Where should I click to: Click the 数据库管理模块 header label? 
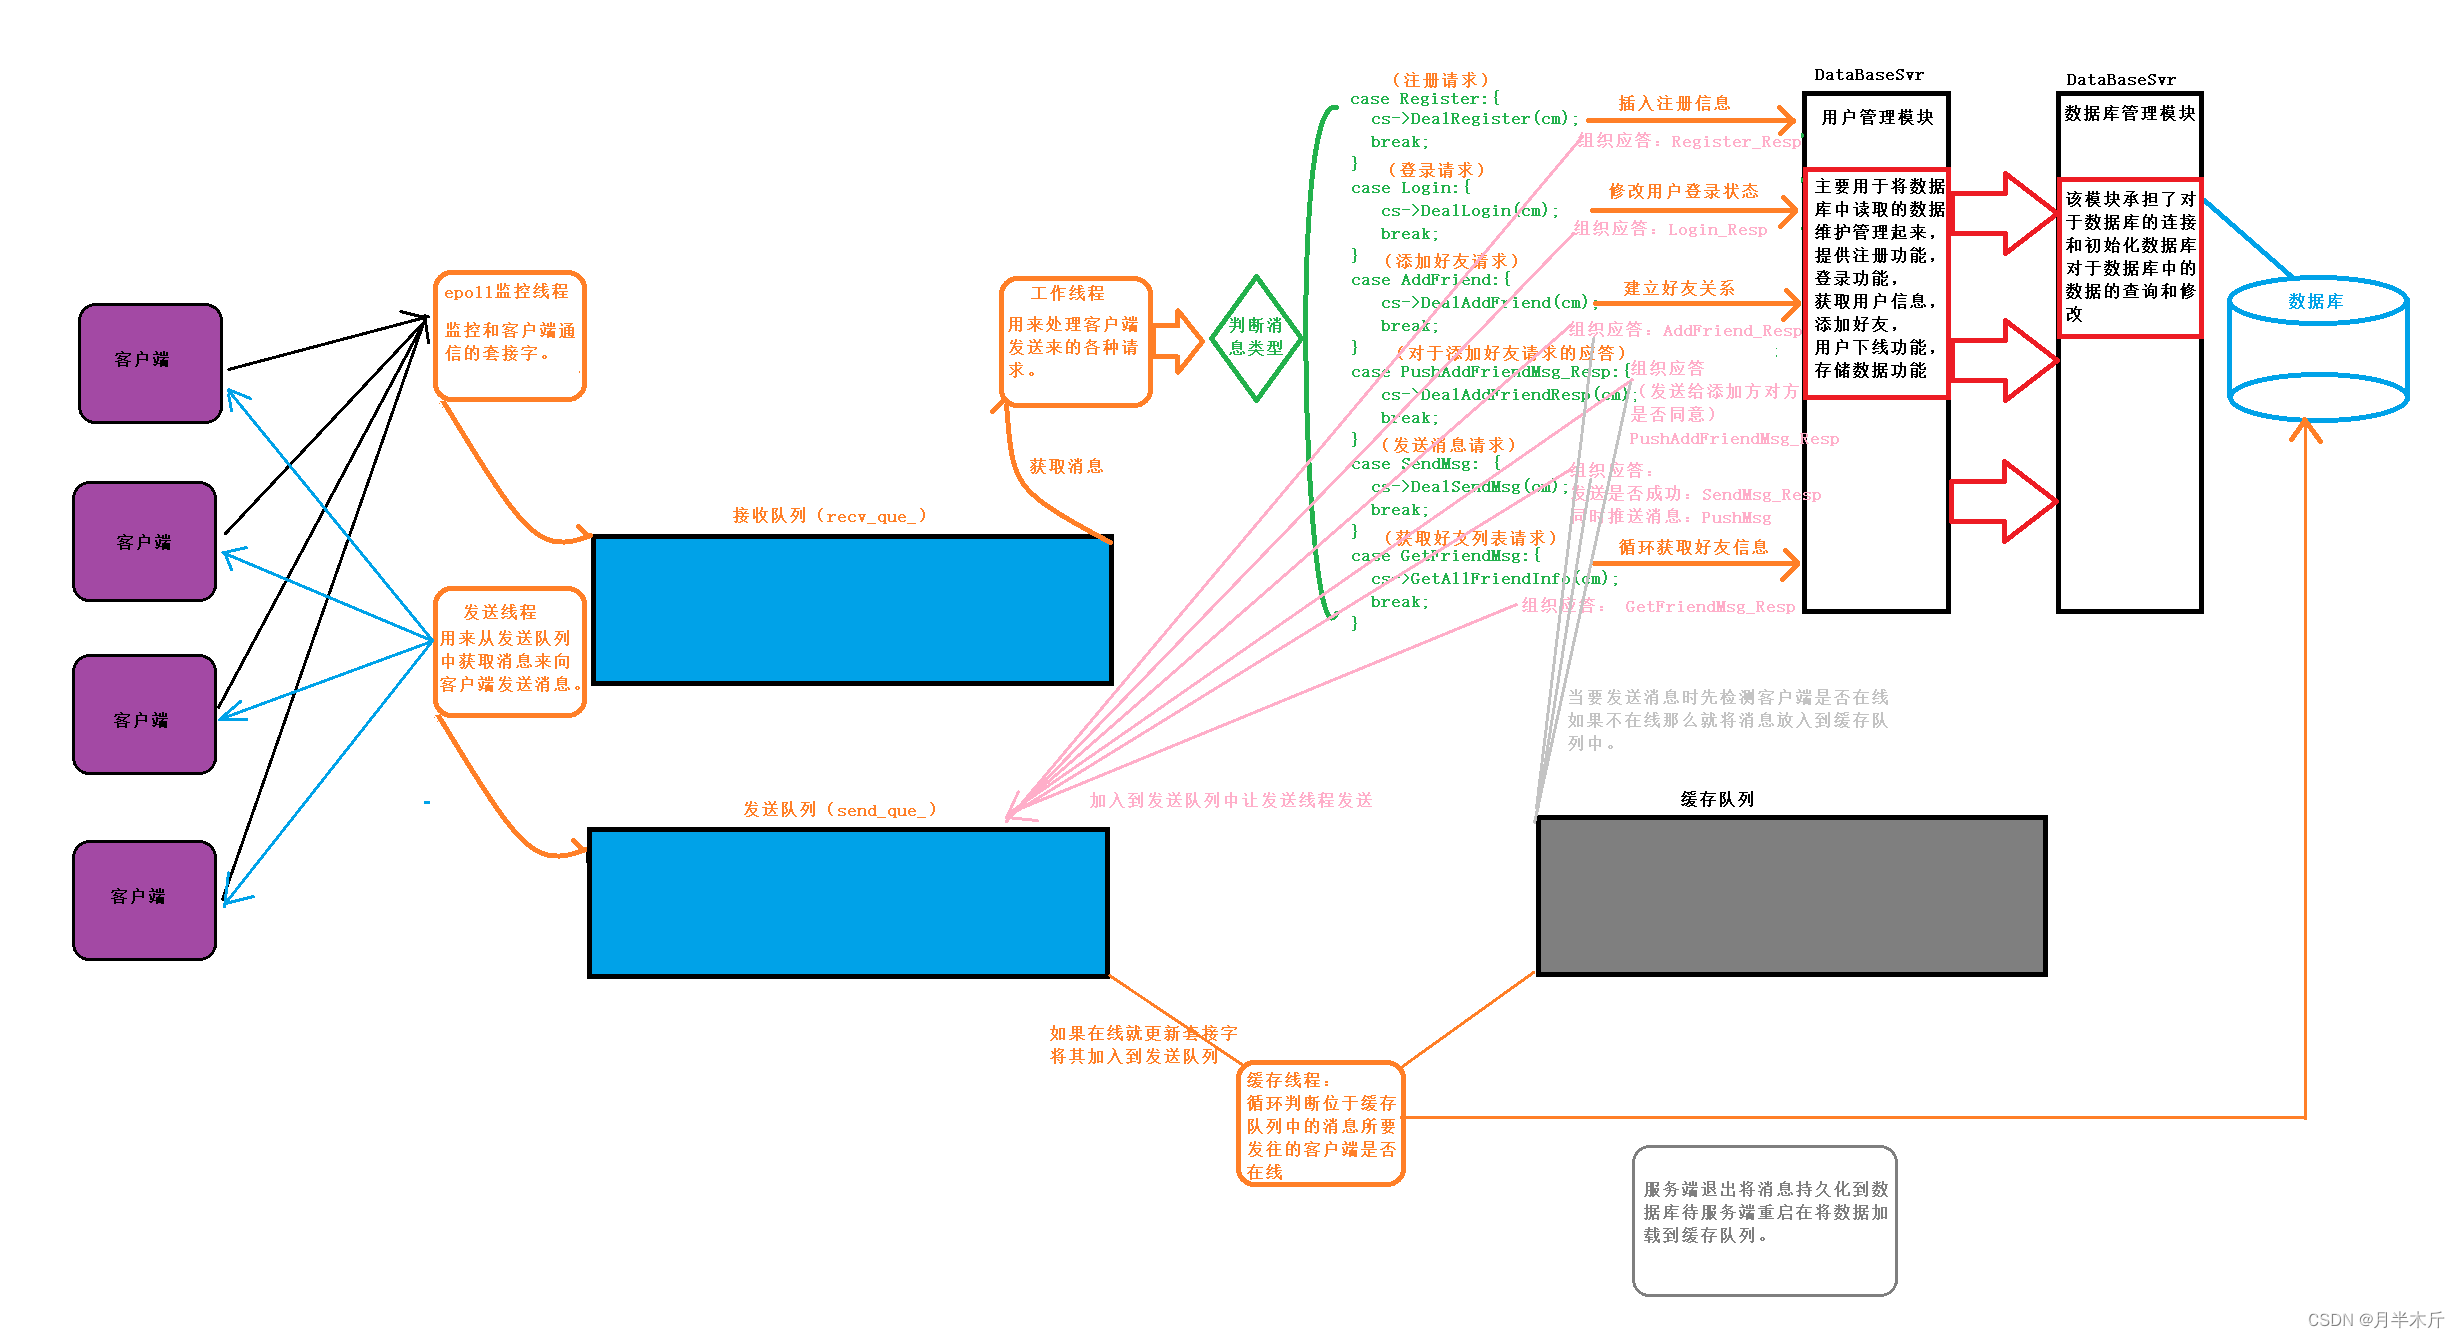2129,114
